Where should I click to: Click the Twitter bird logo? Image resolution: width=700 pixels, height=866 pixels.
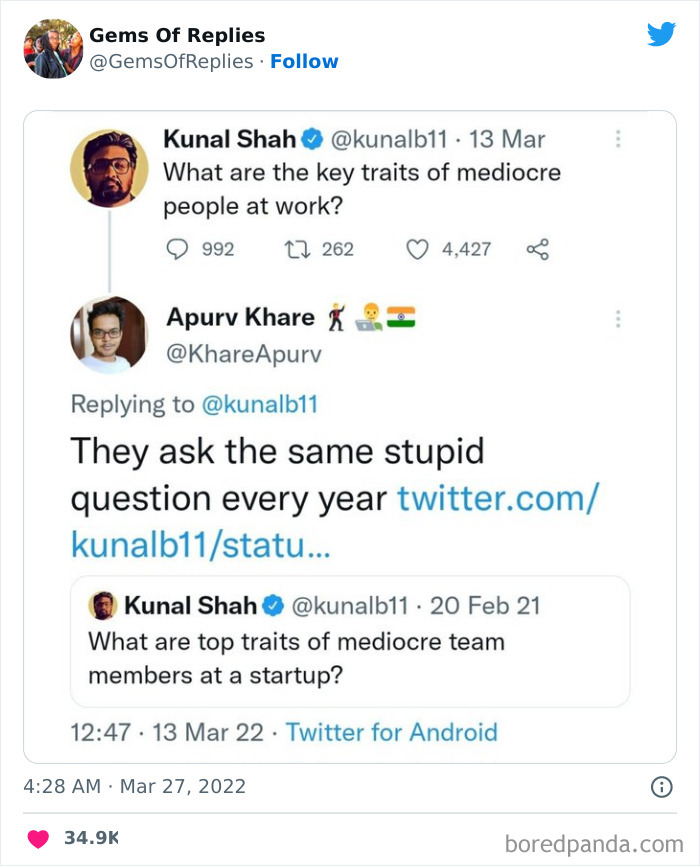662,33
